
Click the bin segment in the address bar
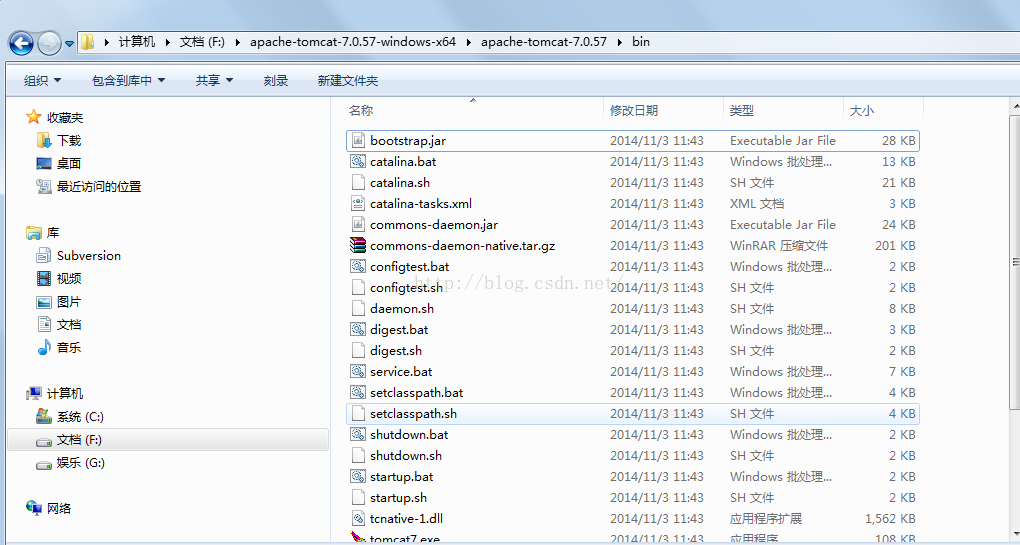point(641,42)
